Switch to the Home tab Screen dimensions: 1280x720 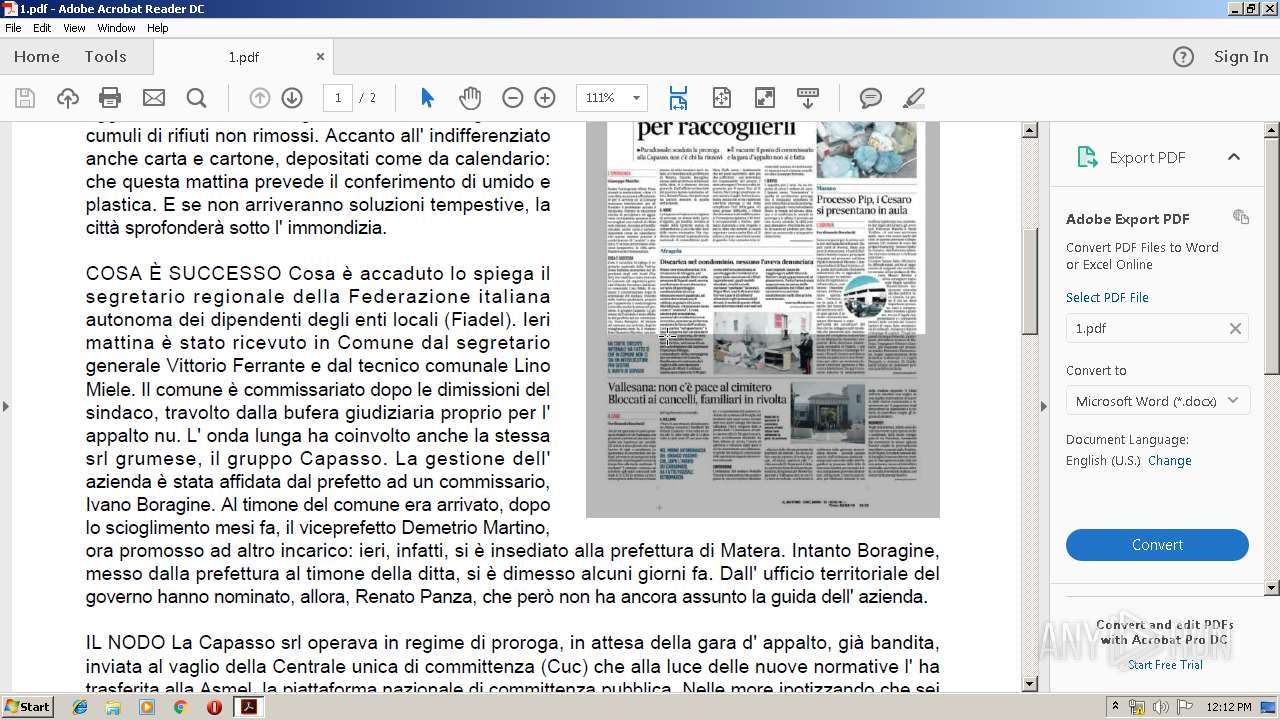click(37, 57)
